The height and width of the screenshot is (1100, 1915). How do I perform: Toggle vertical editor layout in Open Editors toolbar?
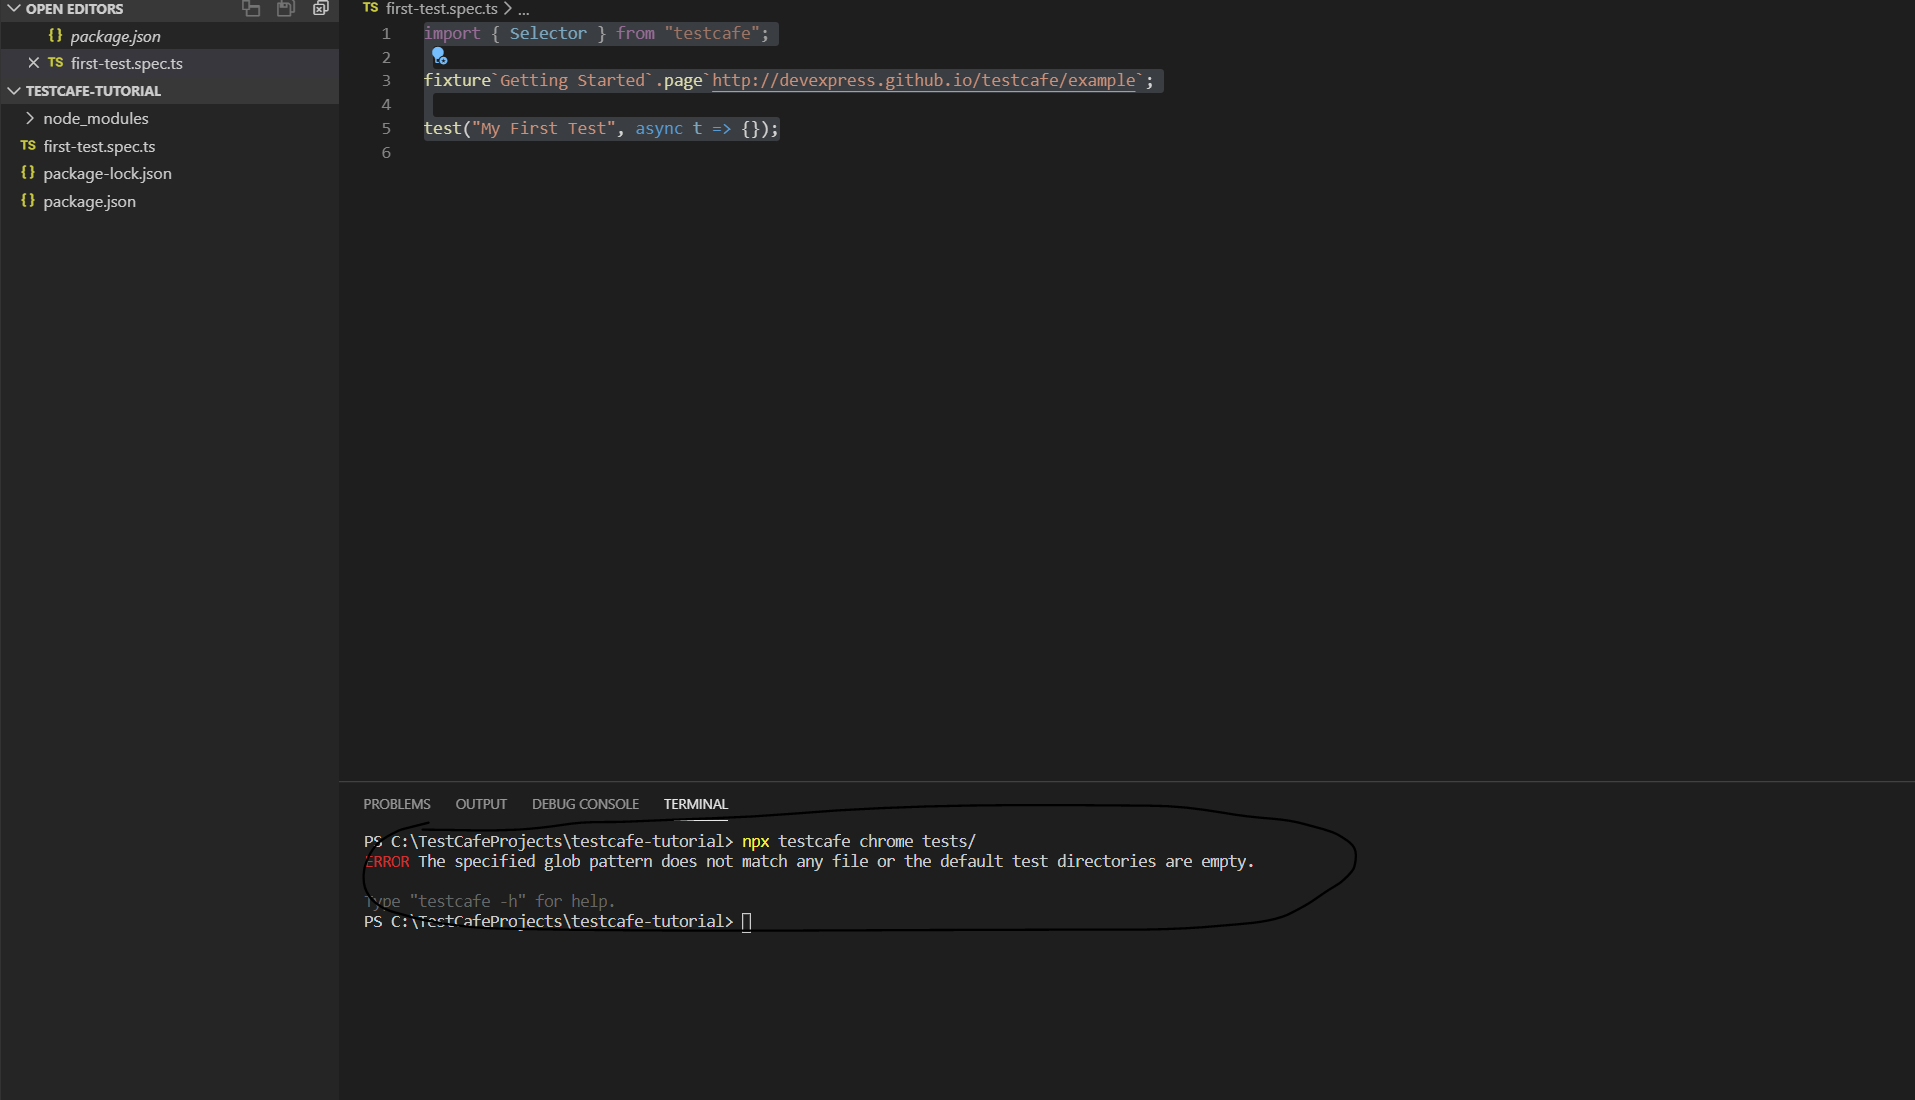pos(250,9)
